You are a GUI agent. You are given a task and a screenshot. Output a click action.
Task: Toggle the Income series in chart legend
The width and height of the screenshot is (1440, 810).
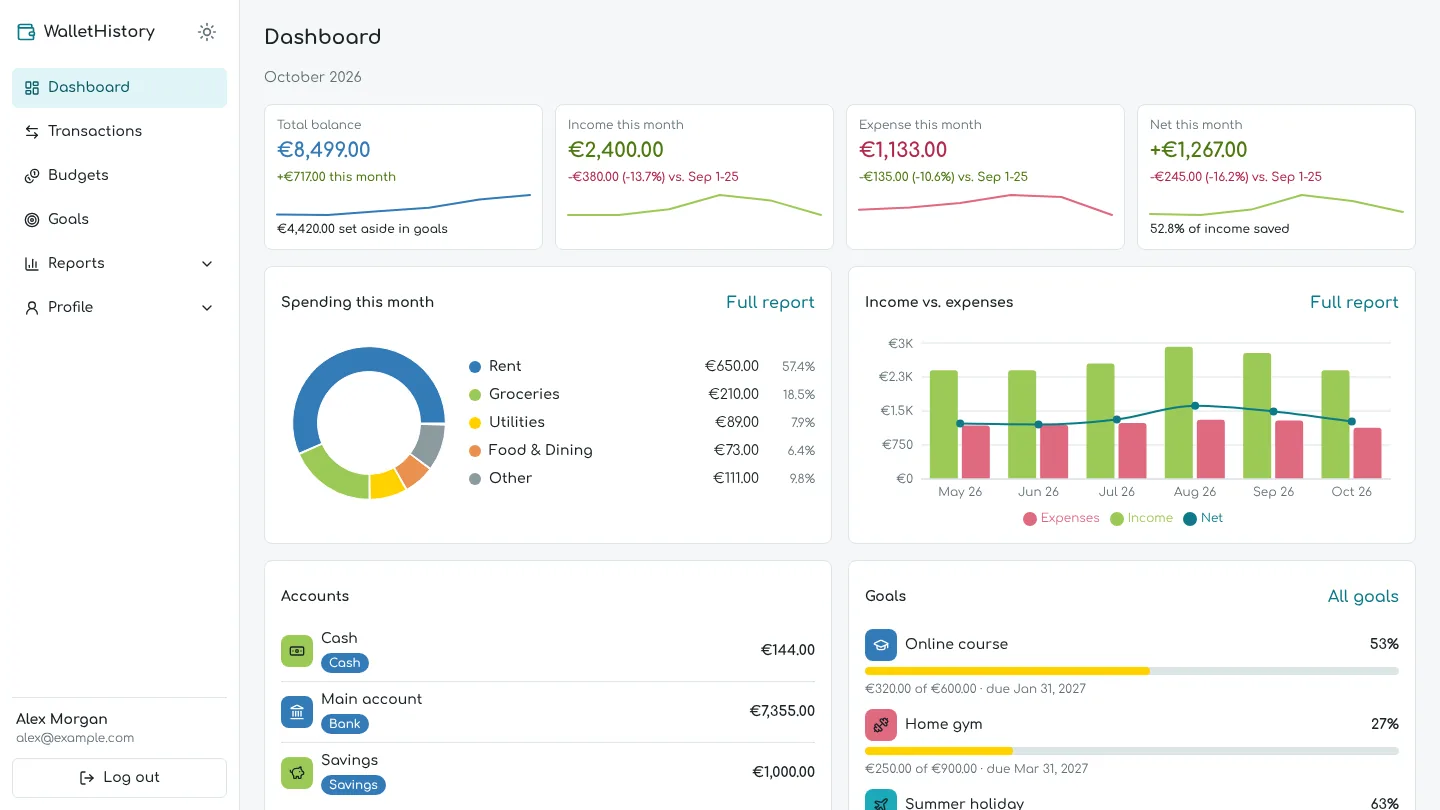[1141, 519]
